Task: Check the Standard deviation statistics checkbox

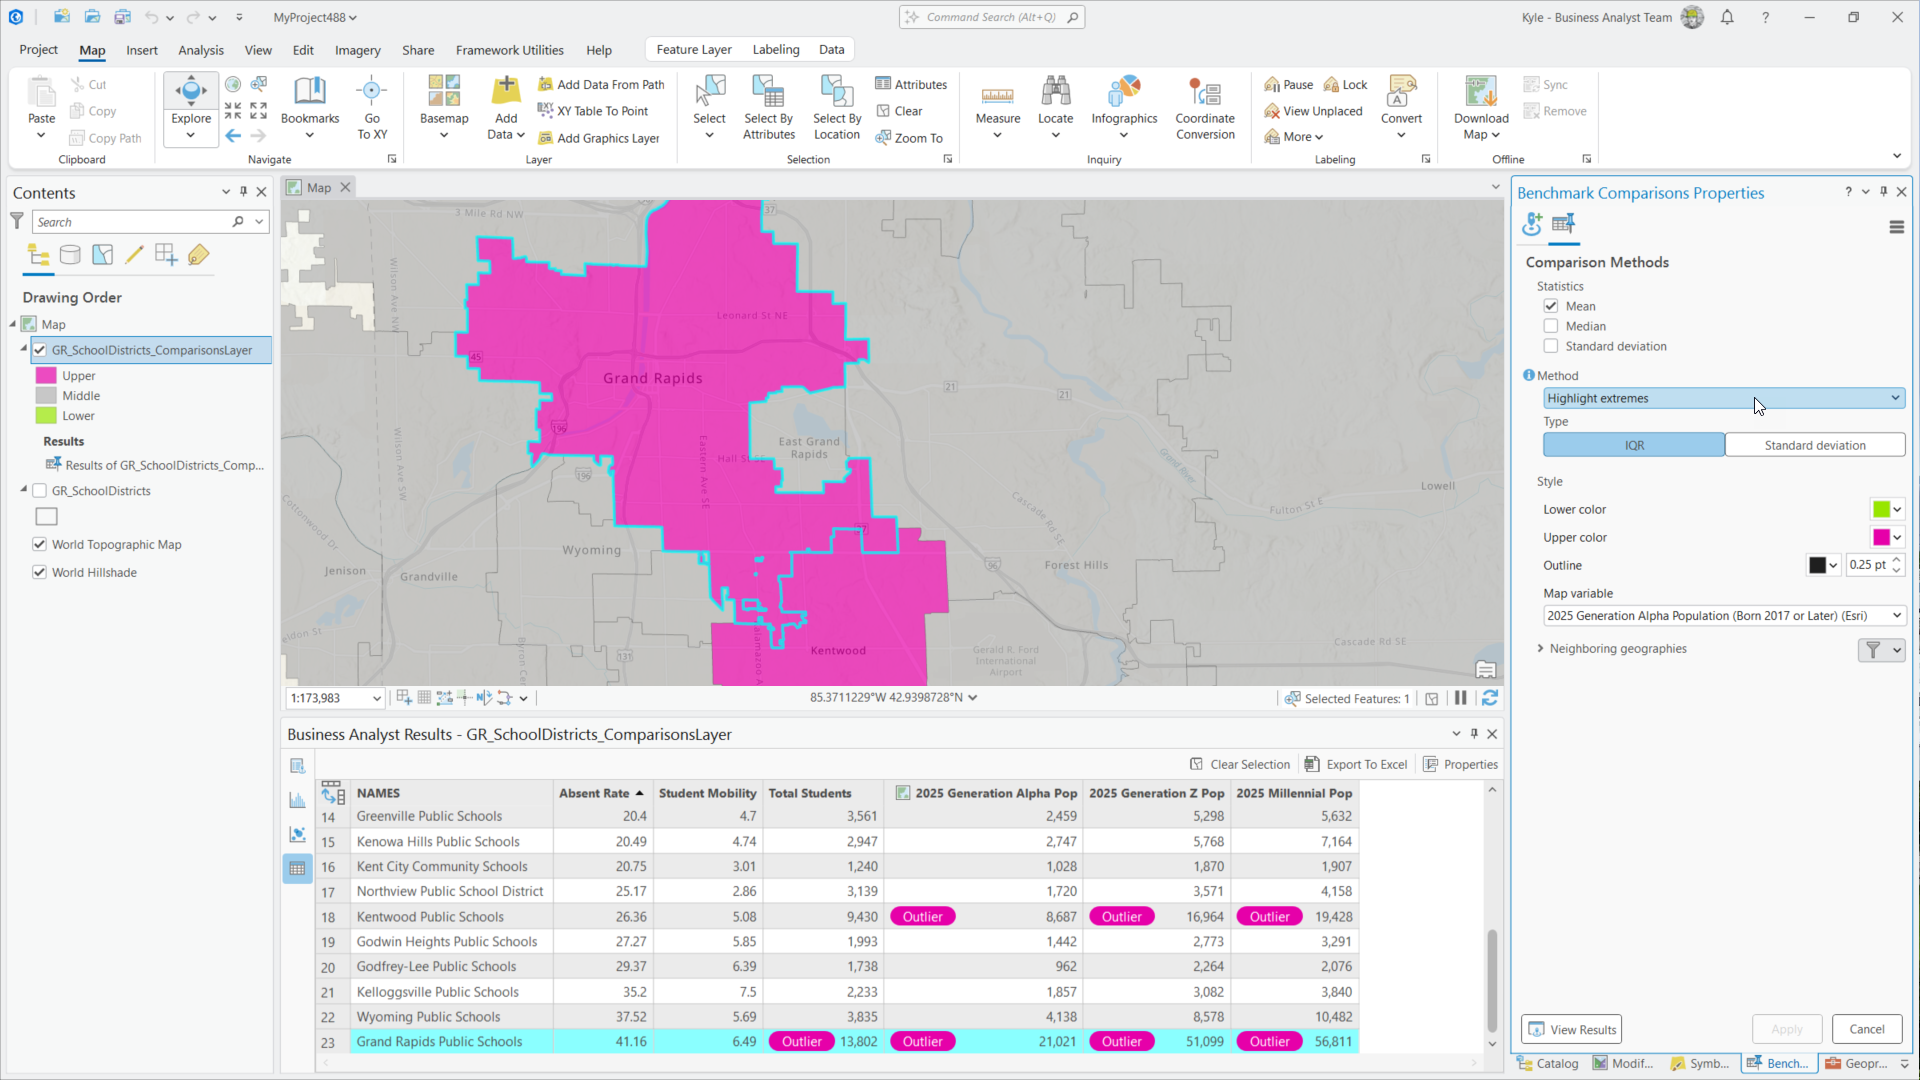Action: pyautogui.click(x=1551, y=346)
